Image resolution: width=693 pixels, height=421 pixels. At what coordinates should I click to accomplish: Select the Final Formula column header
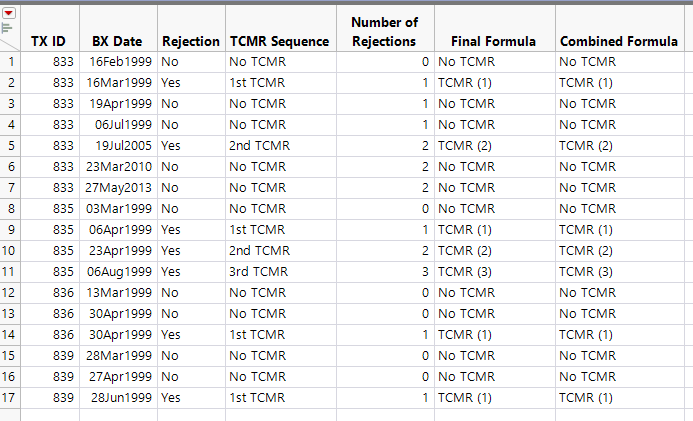tap(493, 41)
